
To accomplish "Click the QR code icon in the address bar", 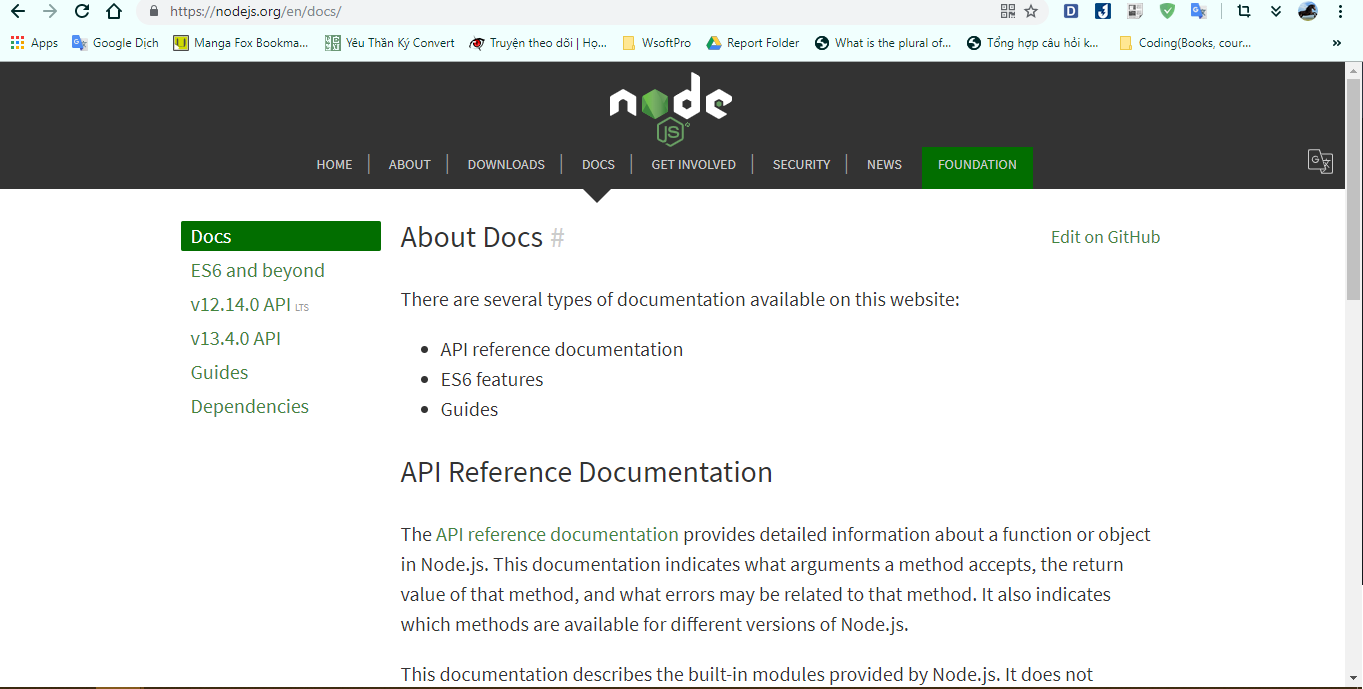I will pyautogui.click(x=1009, y=12).
